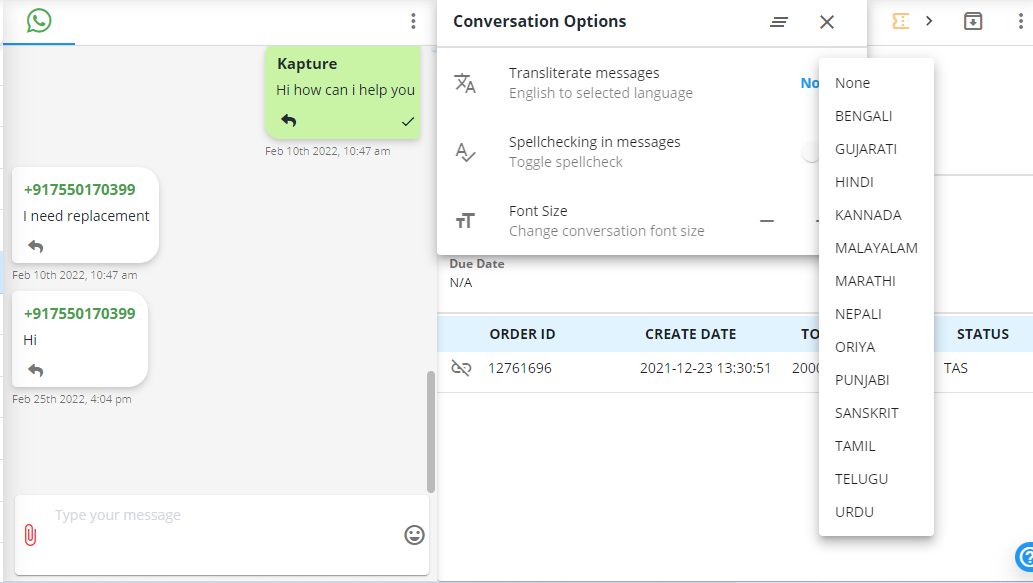Open the help question-mark button
Image resolution: width=1033 pixels, height=583 pixels.
(1025, 557)
